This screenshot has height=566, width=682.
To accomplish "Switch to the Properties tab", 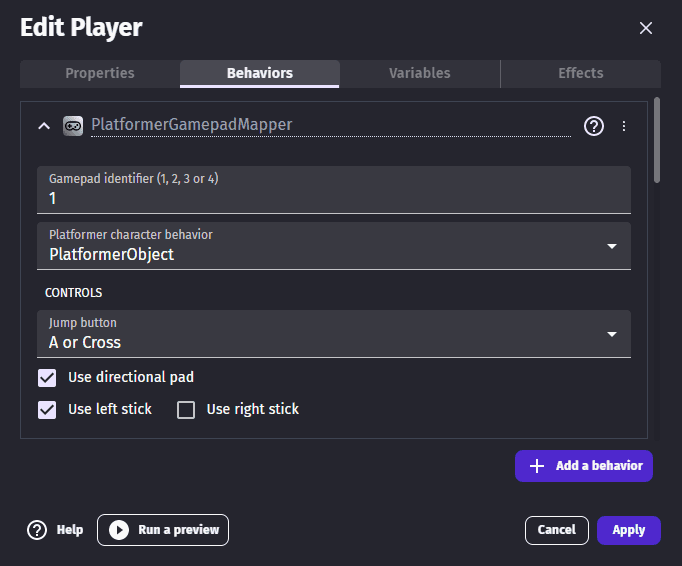I will [x=100, y=73].
